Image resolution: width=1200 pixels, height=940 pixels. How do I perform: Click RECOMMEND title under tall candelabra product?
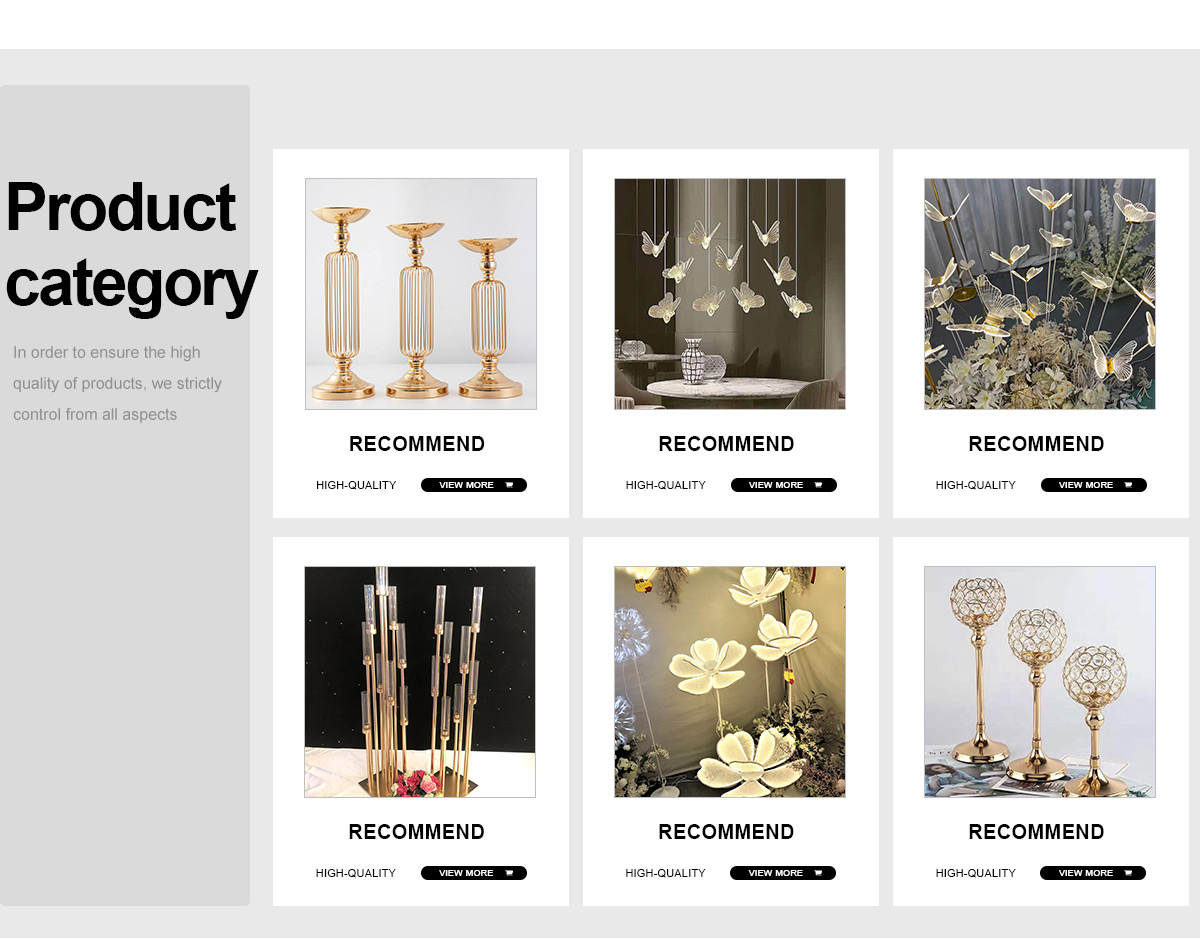pos(417,832)
